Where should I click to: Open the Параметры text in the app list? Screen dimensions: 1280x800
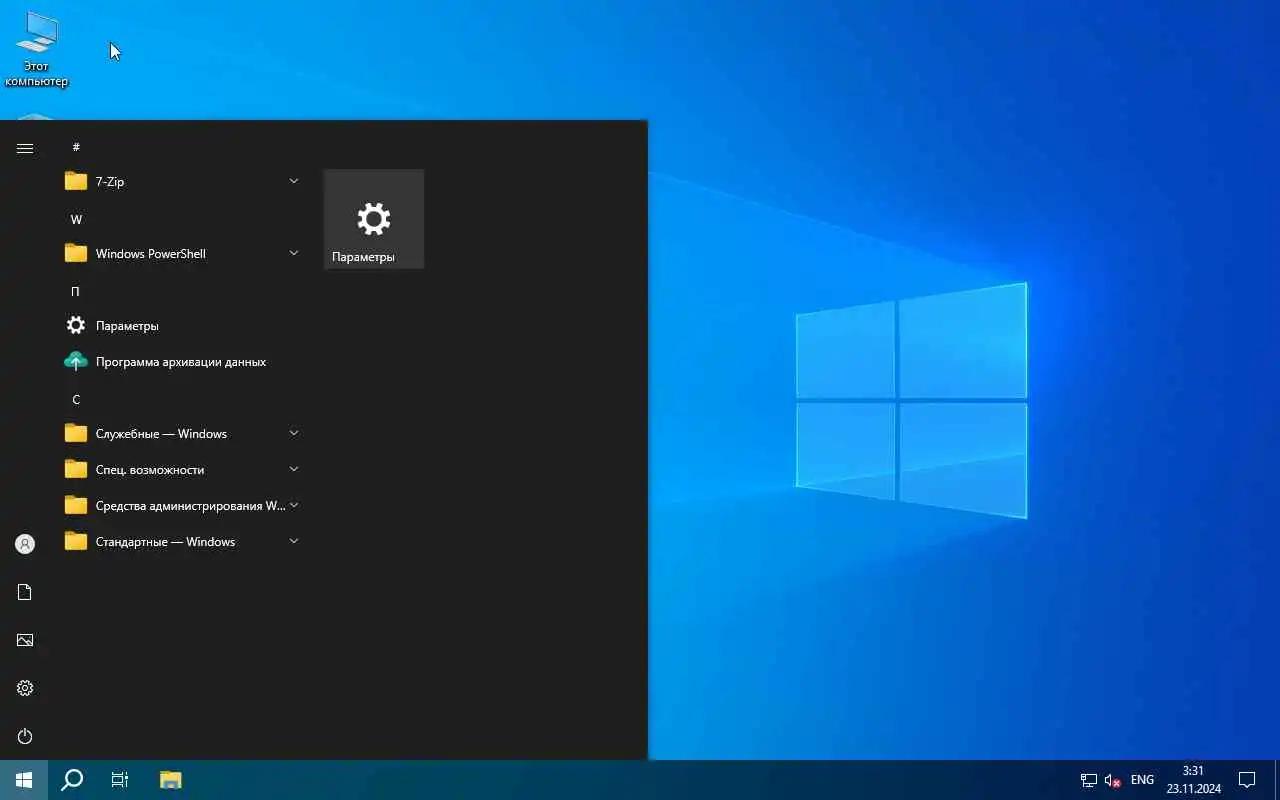127,326
